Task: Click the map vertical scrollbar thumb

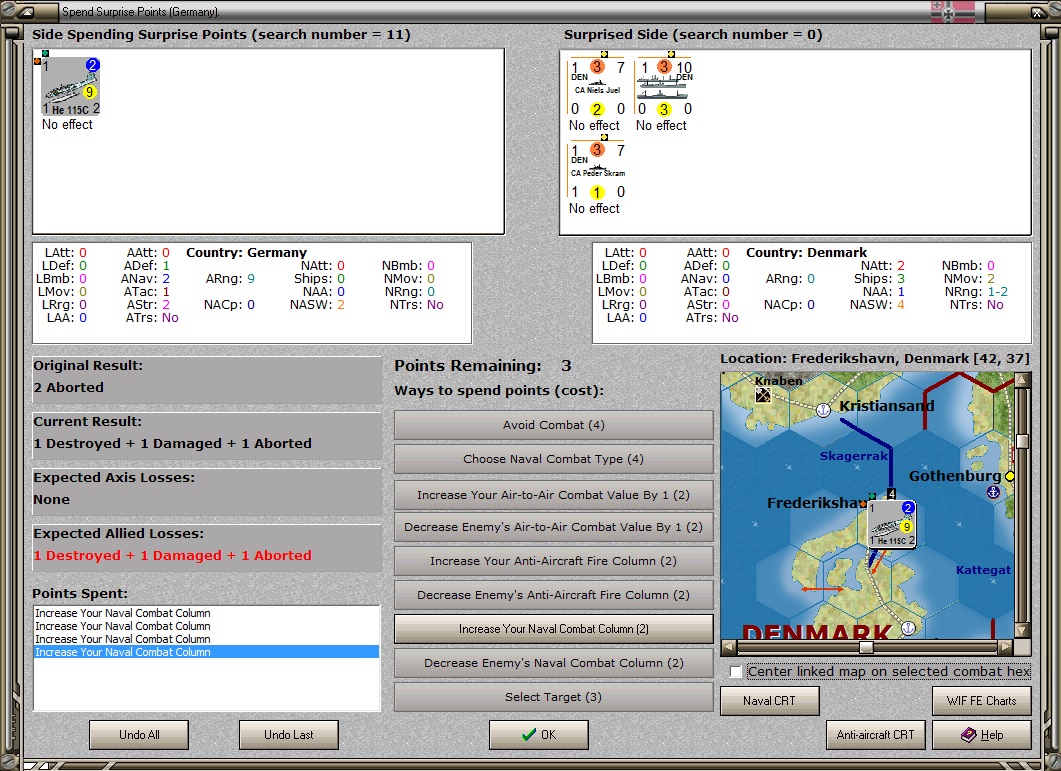Action: [x=1022, y=441]
